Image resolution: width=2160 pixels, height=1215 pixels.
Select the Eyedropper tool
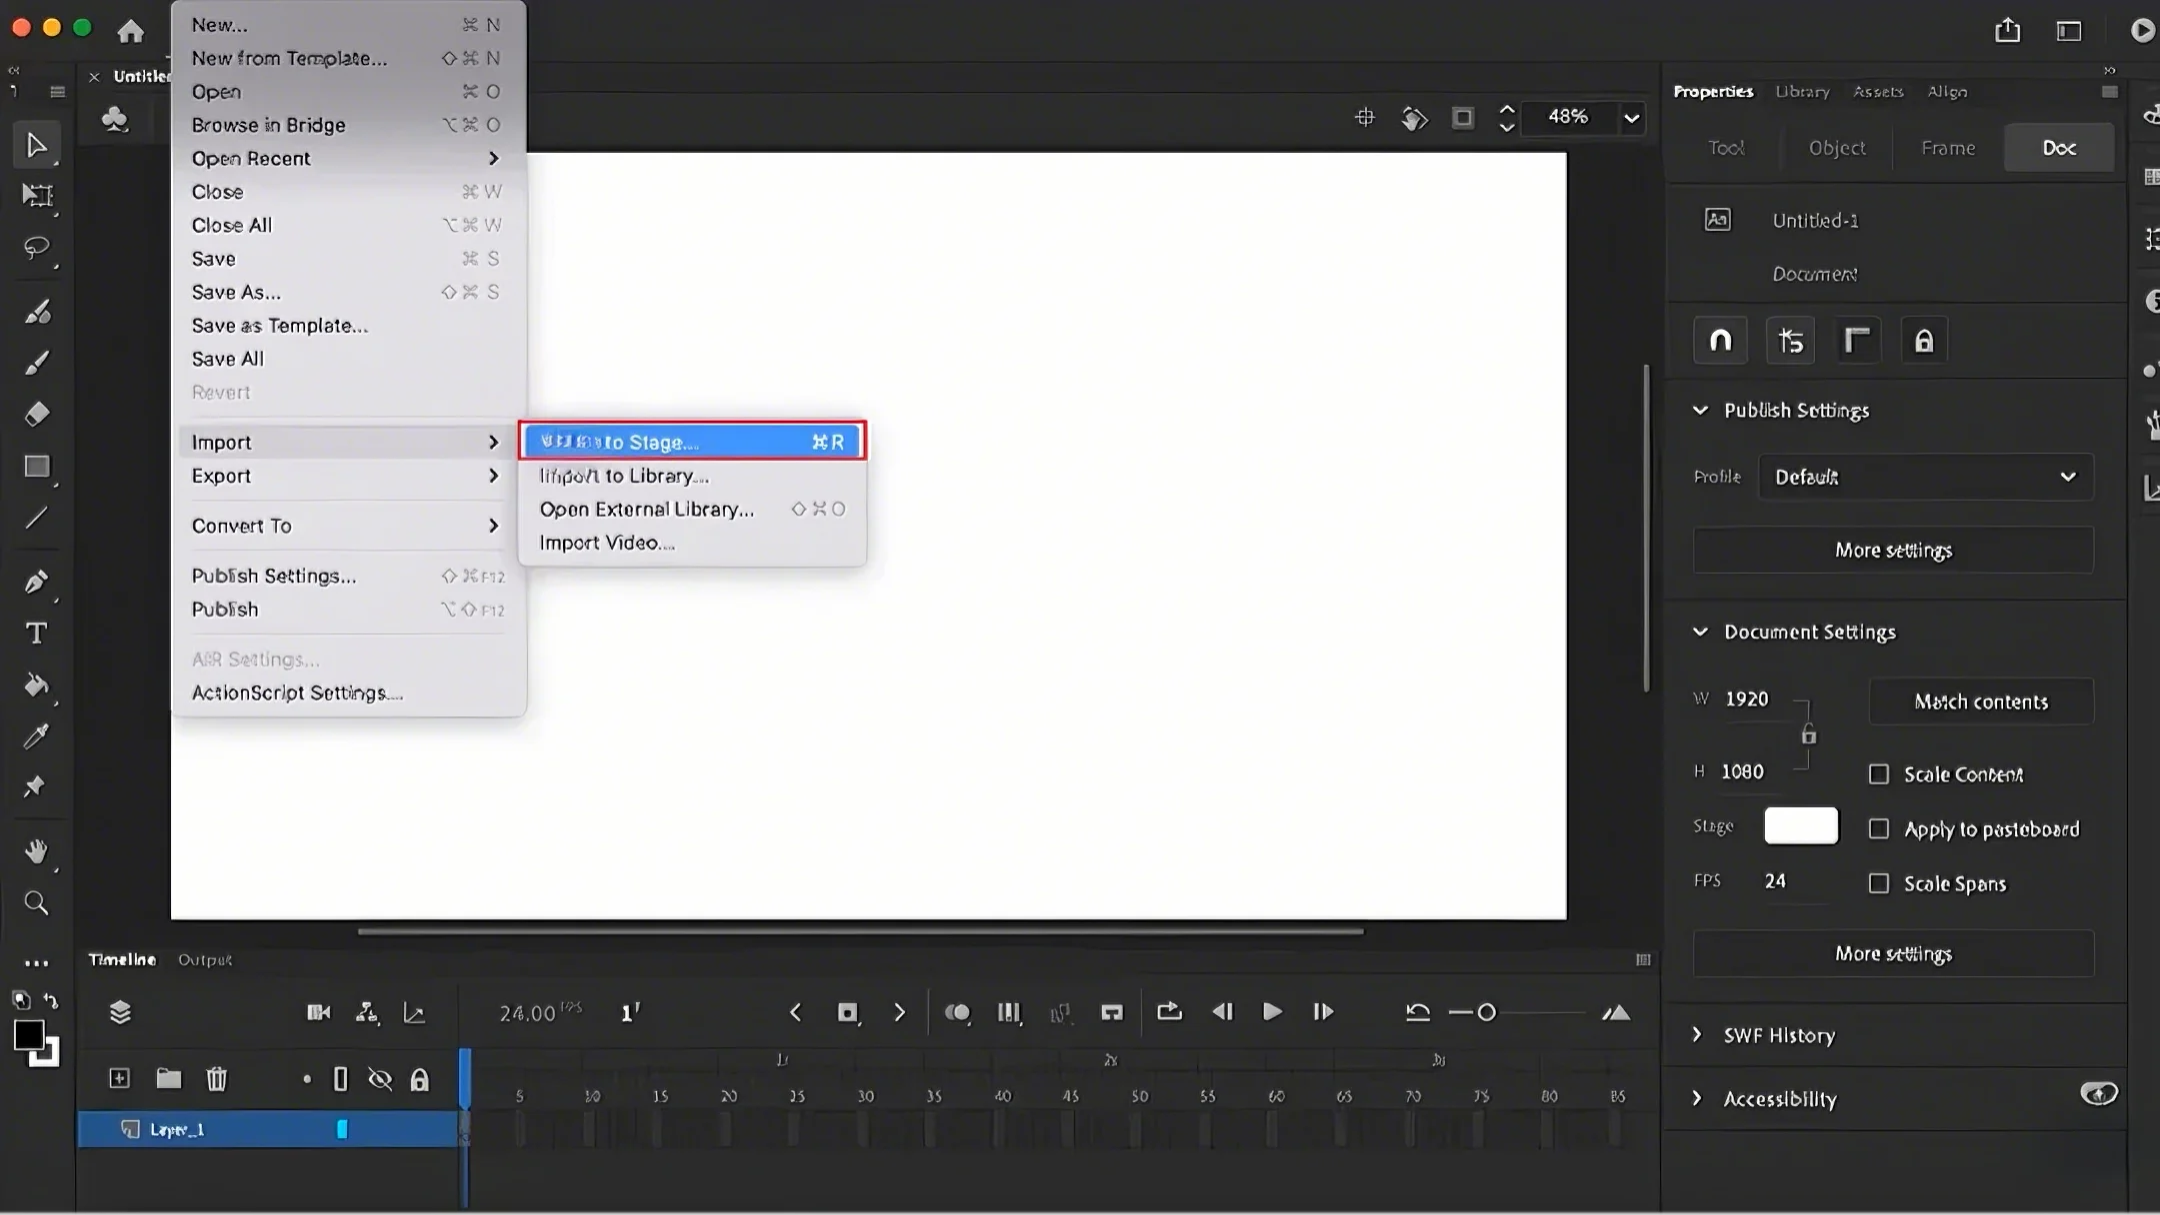pyautogui.click(x=36, y=737)
